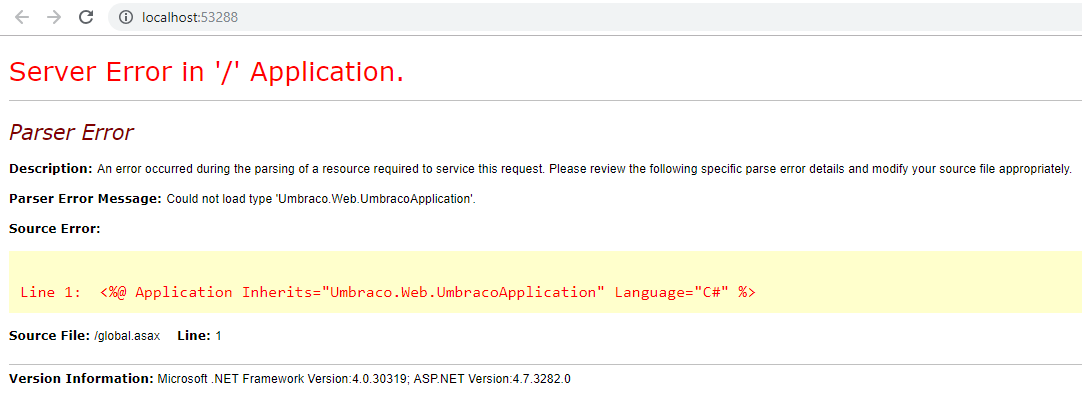Viewport: 1082px width, 405px height.
Task: Click the "Version Information:" label
Action: (81, 379)
